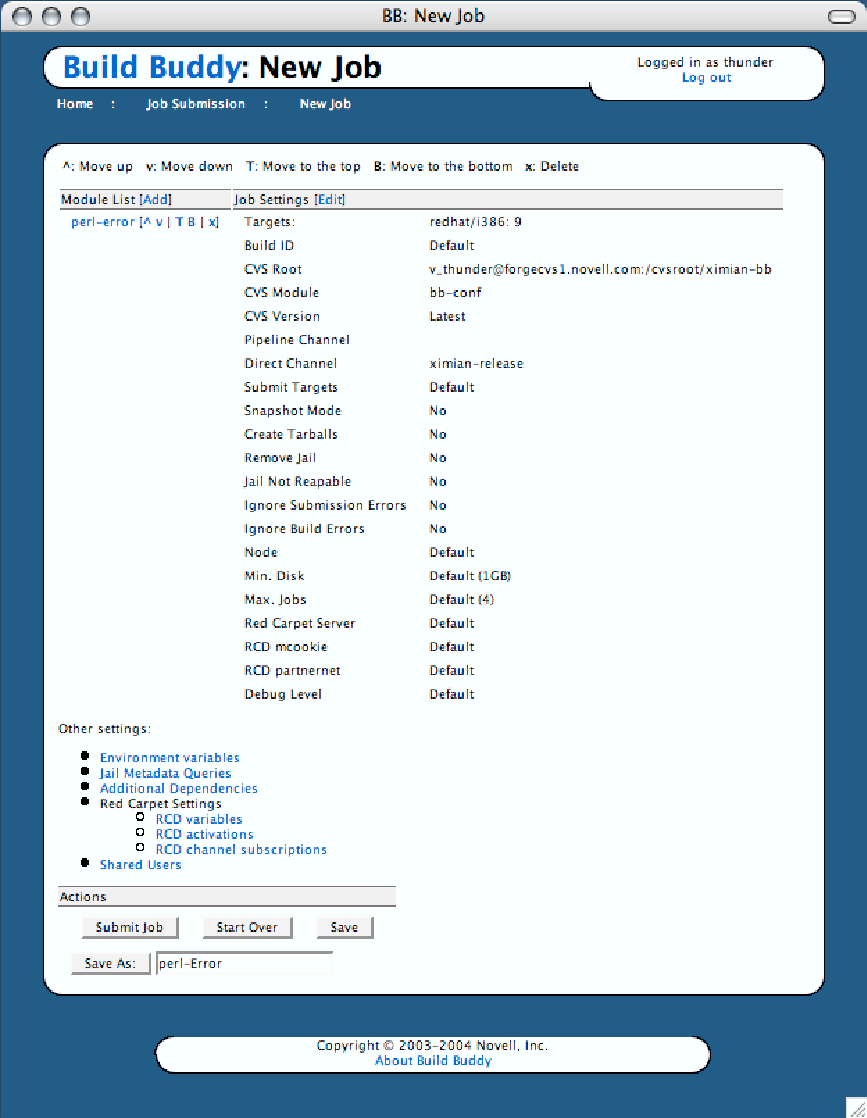Image resolution: width=867 pixels, height=1118 pixels.
Task: Move perl-error module up with ^ control
Action: 147,222
